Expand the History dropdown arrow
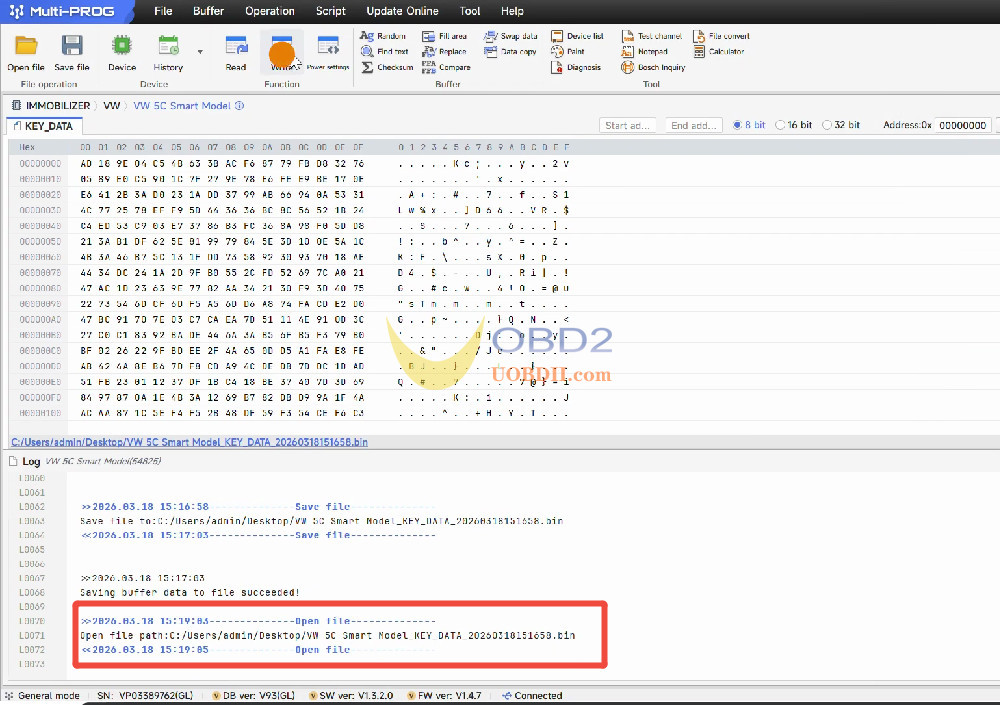Image resolution: width=1000 pixels, height=705 pixels. 199,50
